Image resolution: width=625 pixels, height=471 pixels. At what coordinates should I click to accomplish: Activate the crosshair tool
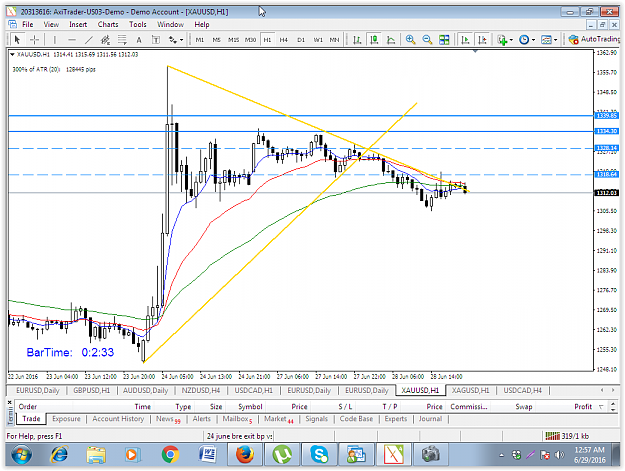34,39
